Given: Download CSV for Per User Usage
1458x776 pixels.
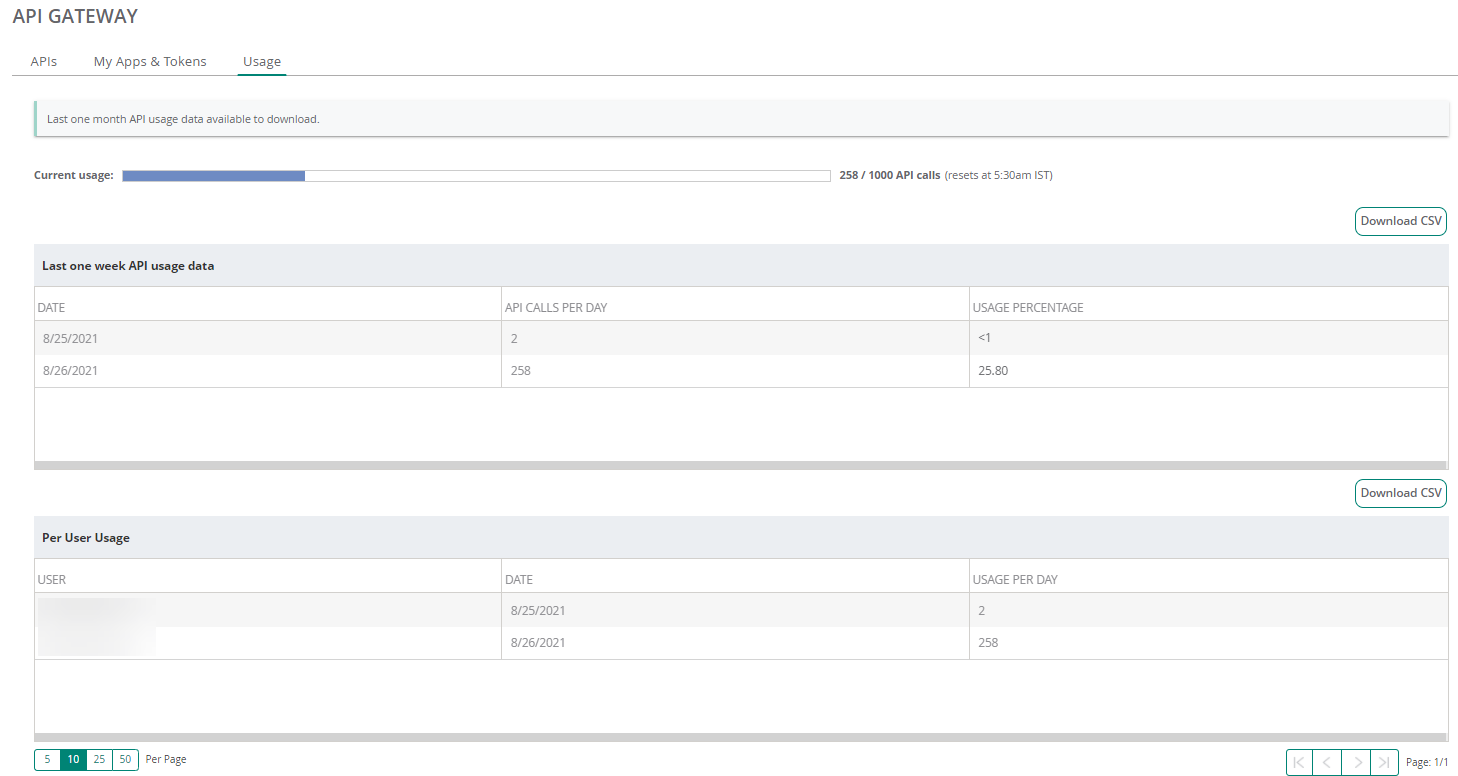Looking at the screenshot, I should pos(1400,493).
